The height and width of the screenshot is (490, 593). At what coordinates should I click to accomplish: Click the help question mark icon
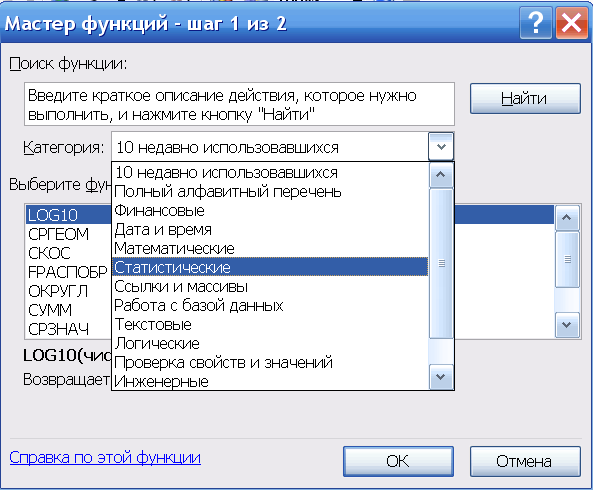click(536, 23)
